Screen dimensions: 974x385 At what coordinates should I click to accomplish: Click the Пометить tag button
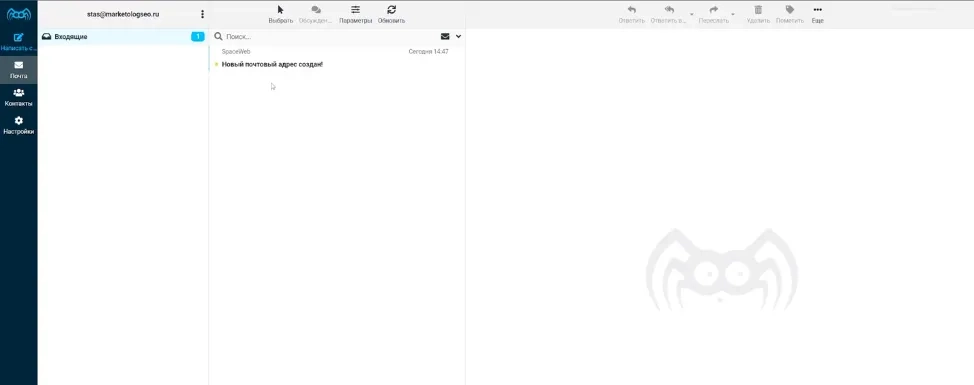[x=790, y=14]
